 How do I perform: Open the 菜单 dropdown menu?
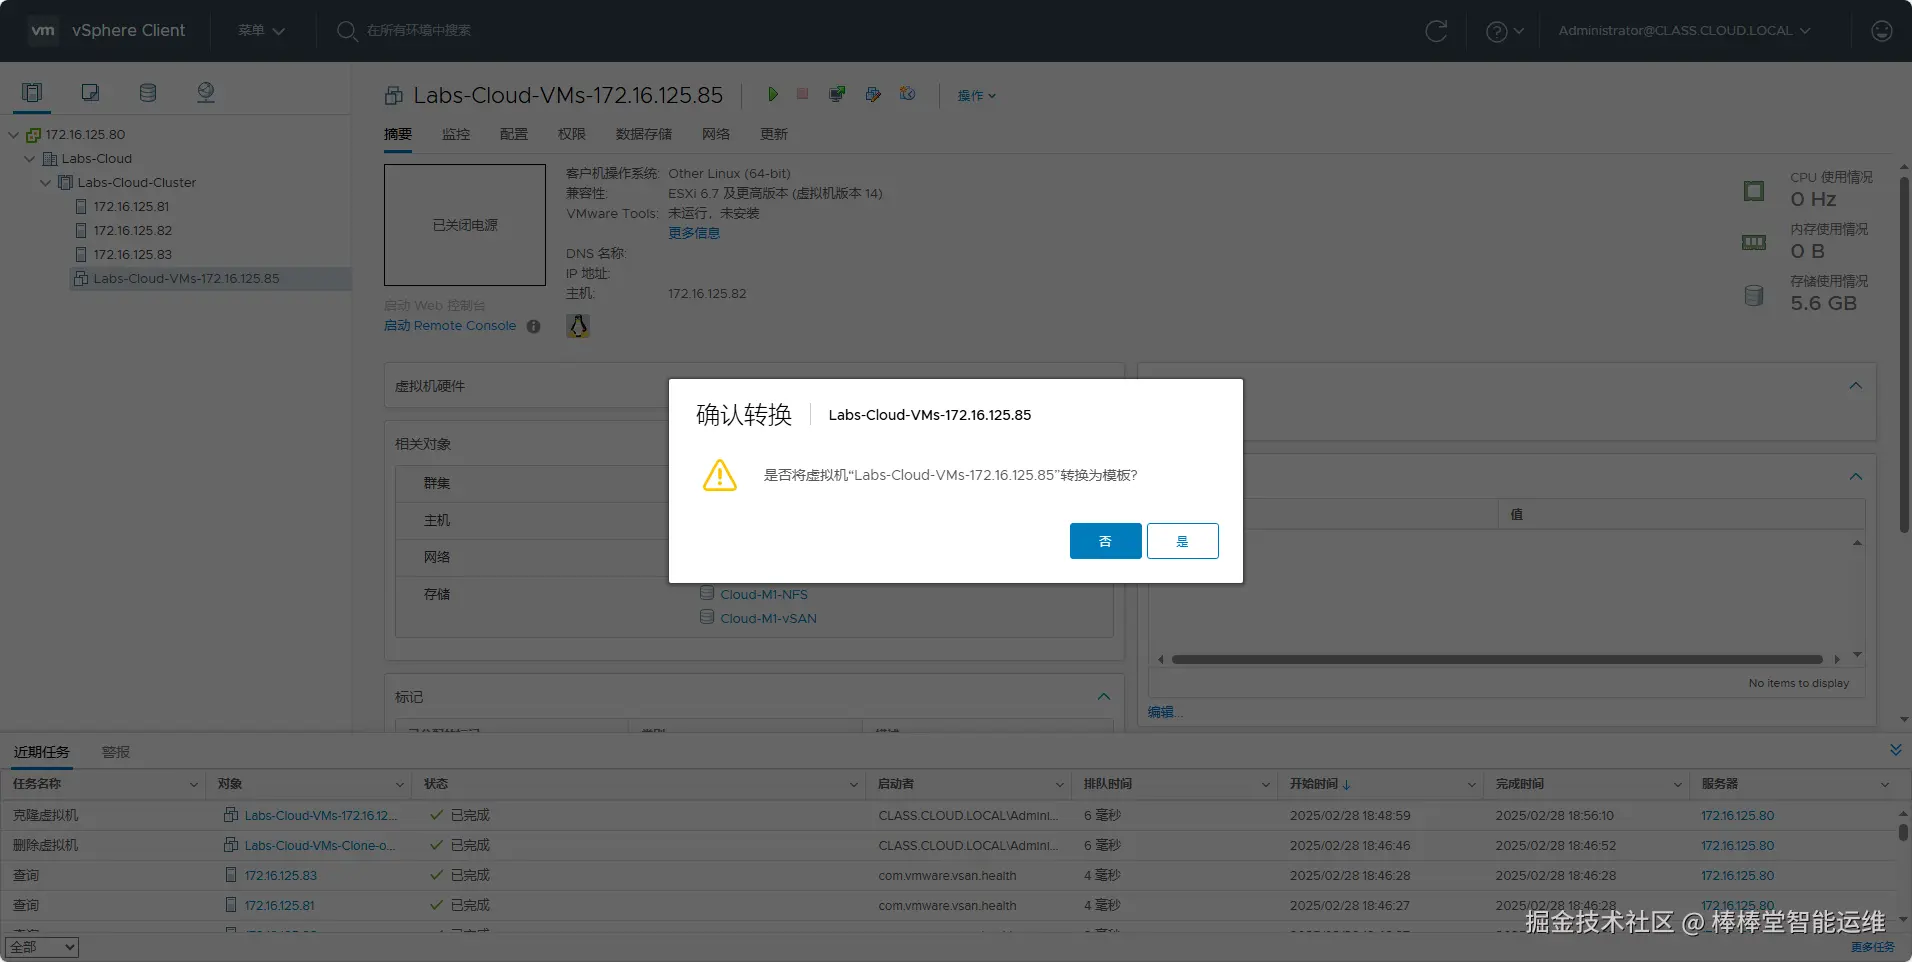coord(261,31)
